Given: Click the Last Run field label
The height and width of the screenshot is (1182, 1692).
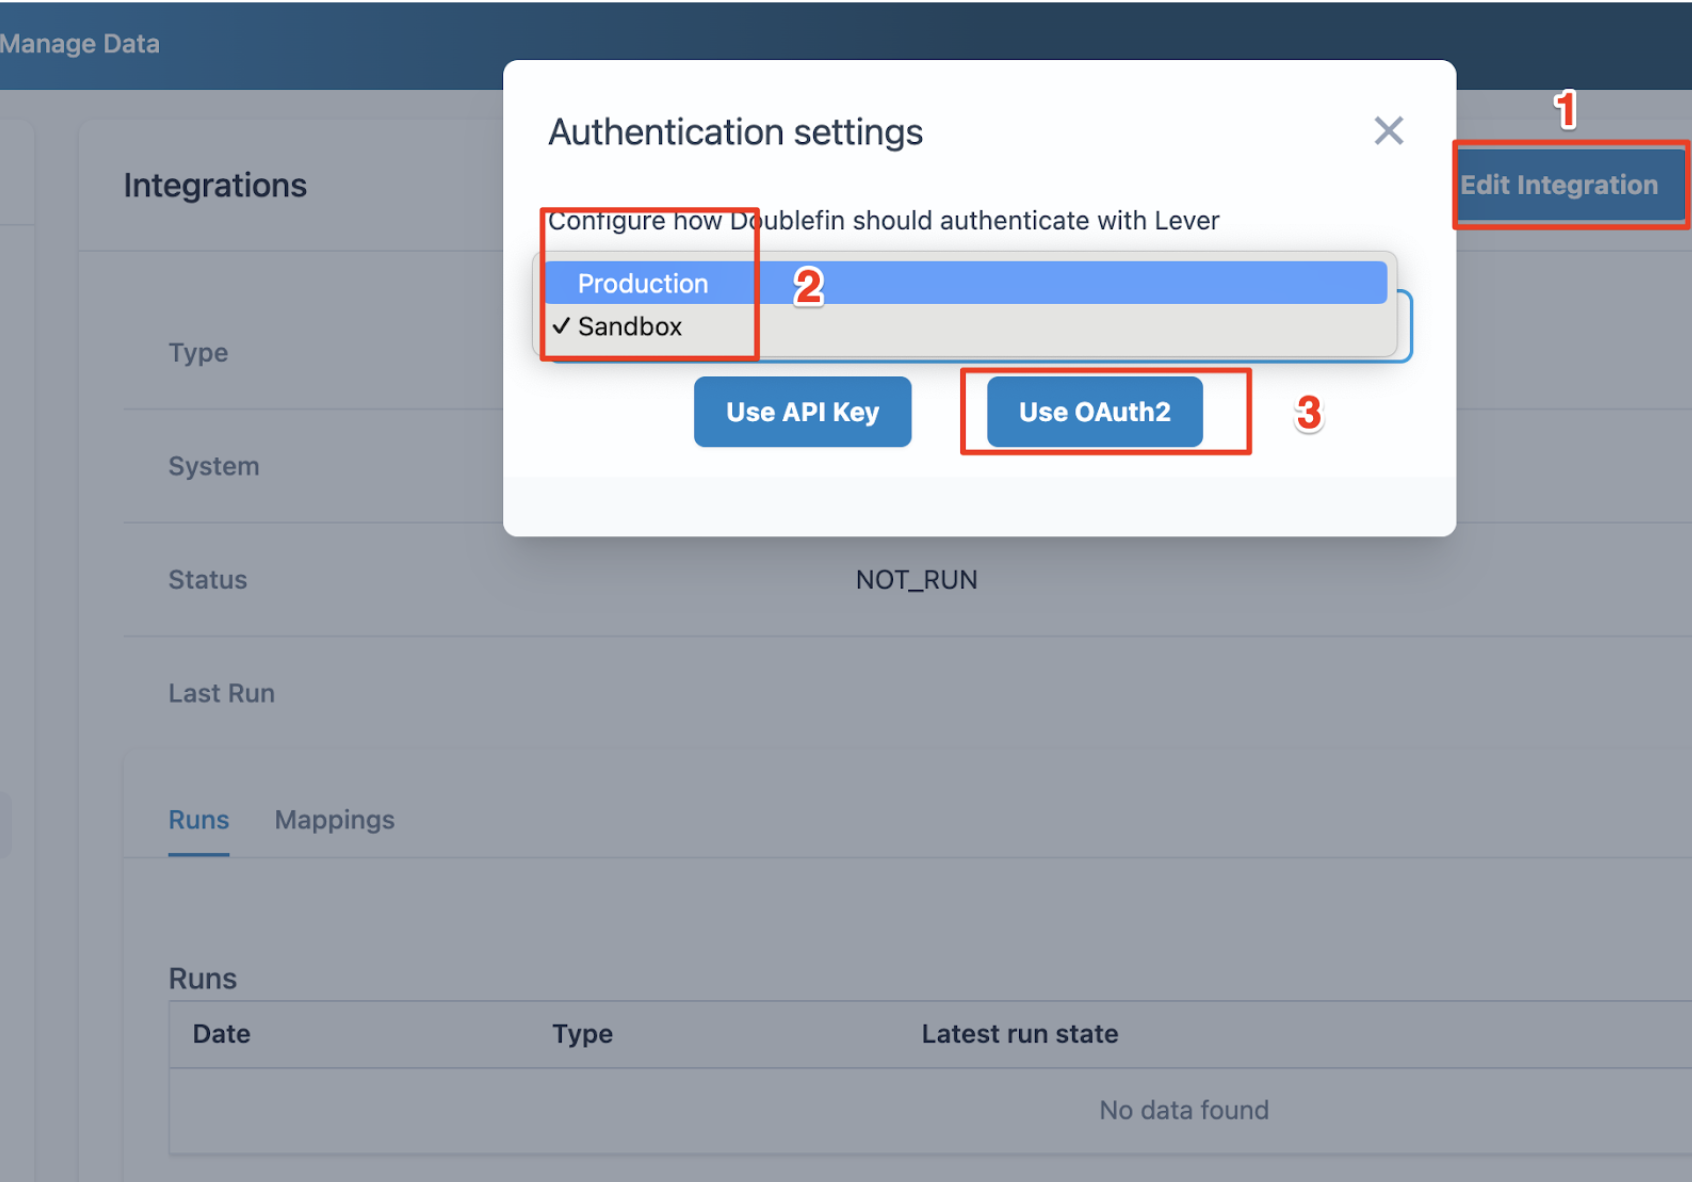Looking at the screenshot, I should (221, 692).
